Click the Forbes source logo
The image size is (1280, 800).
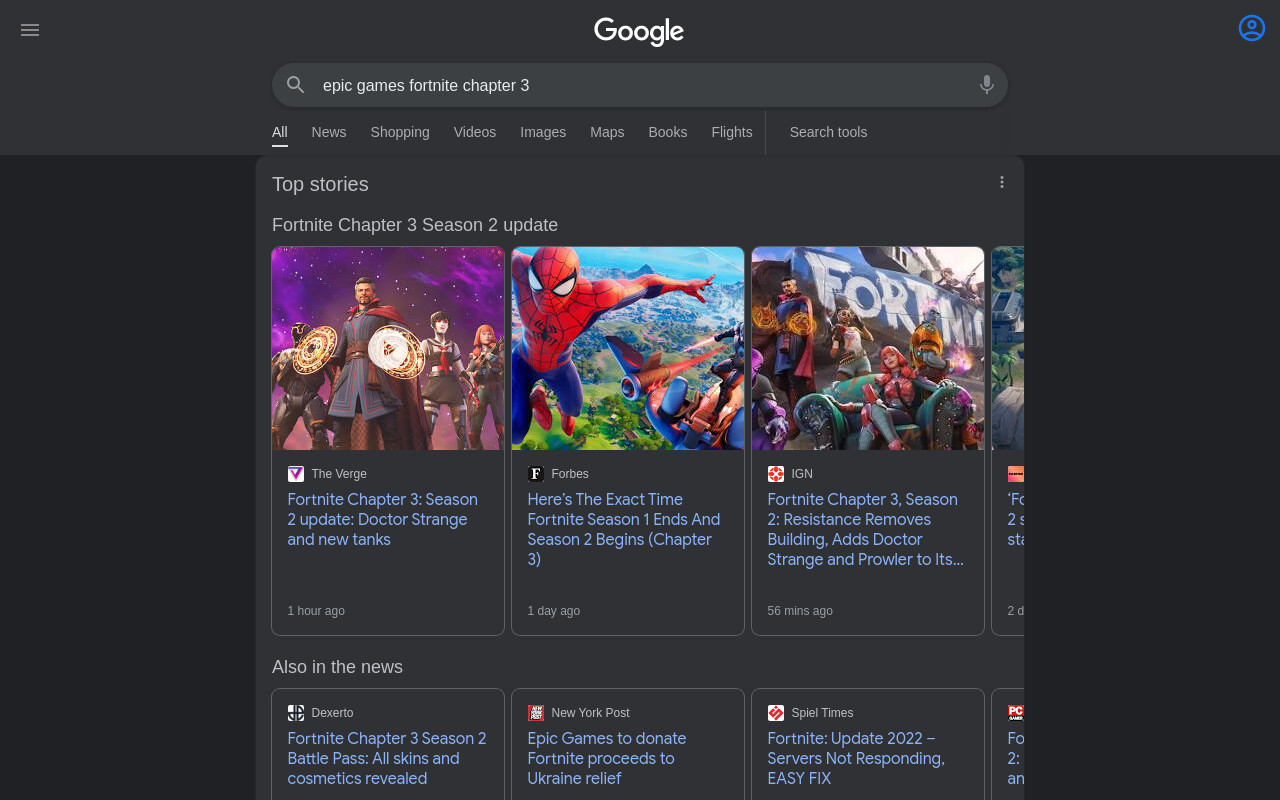click(x=536, y=474)
